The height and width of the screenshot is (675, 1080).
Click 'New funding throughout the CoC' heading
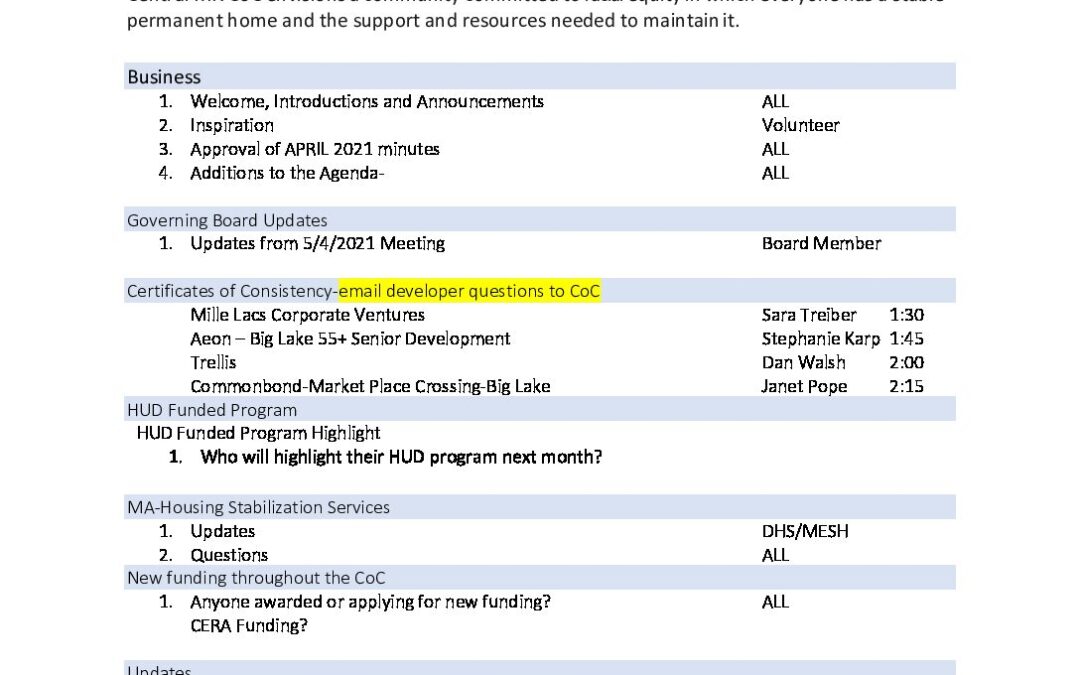pyautogui.click(x=256, y=578)
